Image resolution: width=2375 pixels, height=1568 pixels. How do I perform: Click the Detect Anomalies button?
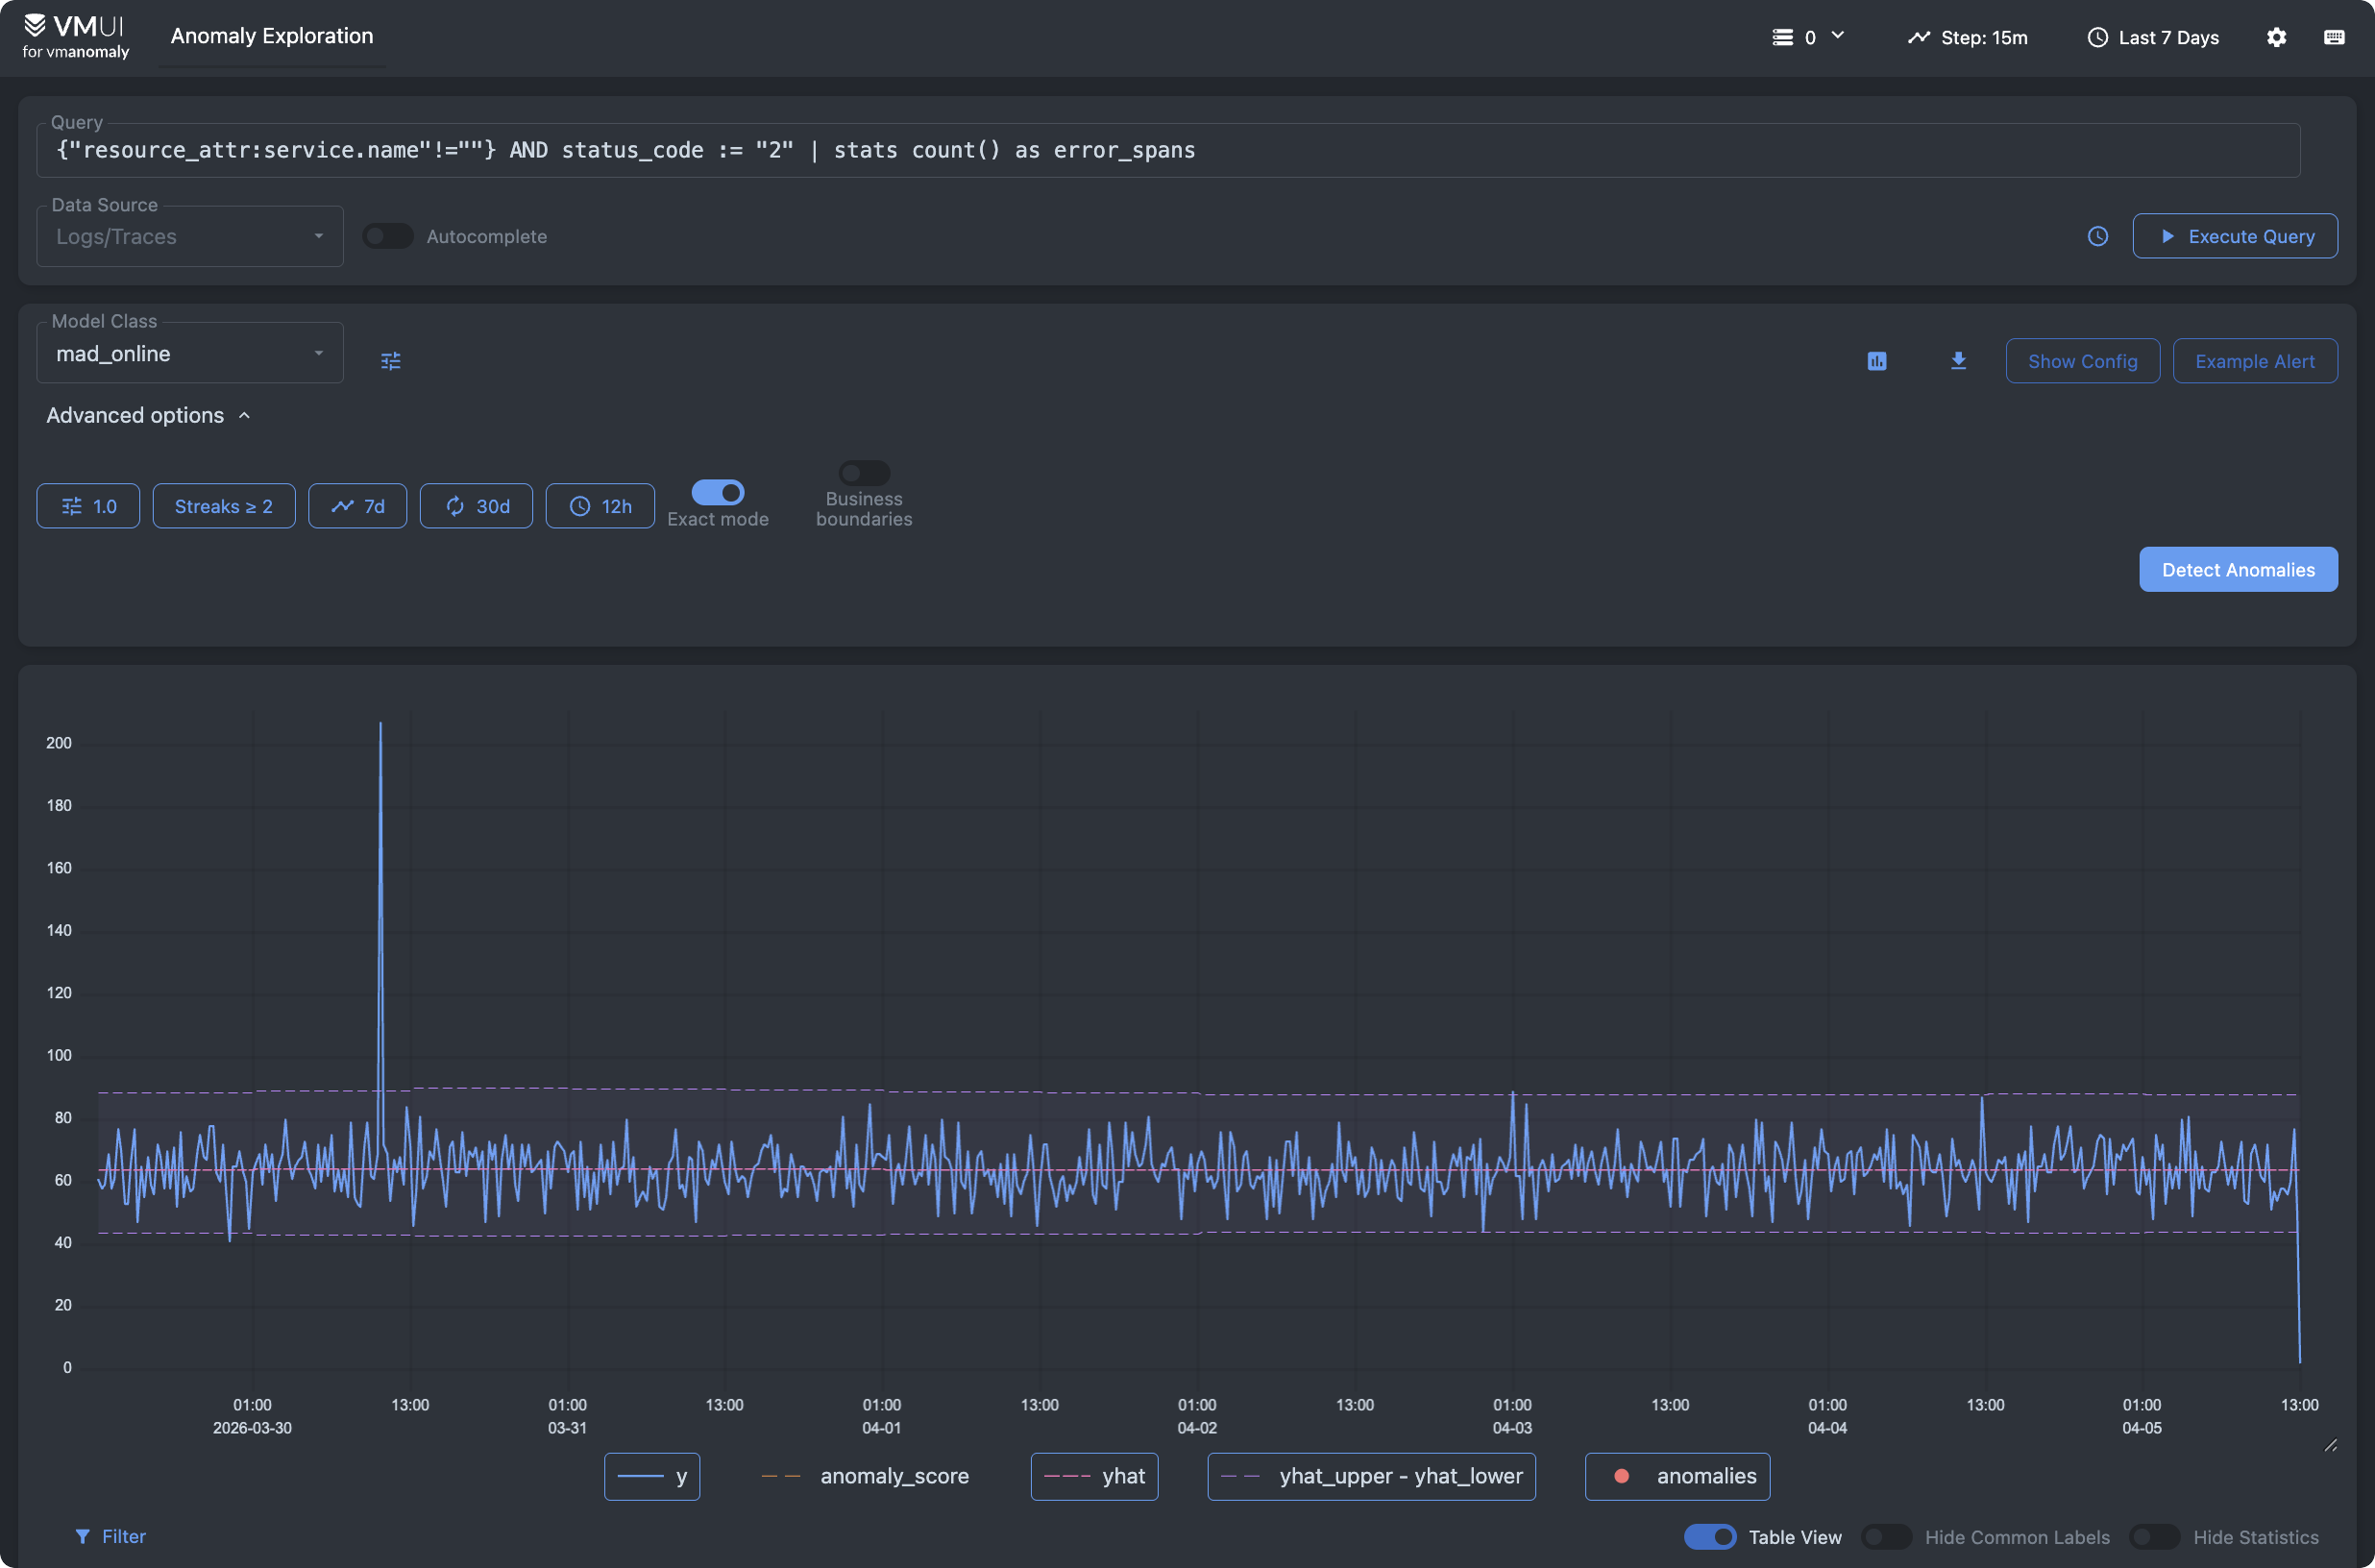coord(2238,569)
